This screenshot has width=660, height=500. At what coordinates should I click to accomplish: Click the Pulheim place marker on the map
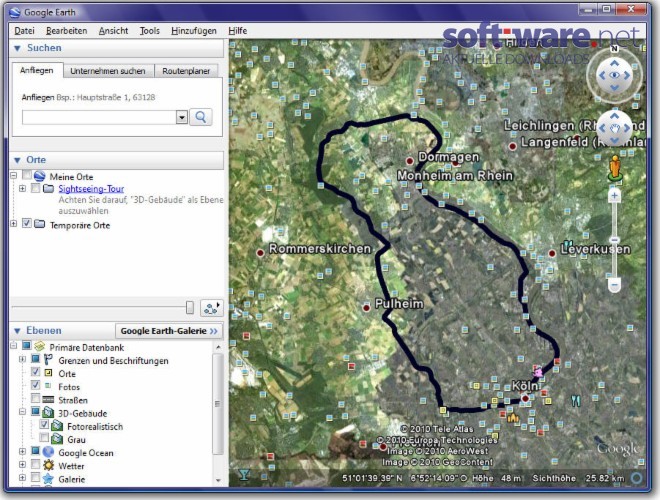click(x=366, y=308)
